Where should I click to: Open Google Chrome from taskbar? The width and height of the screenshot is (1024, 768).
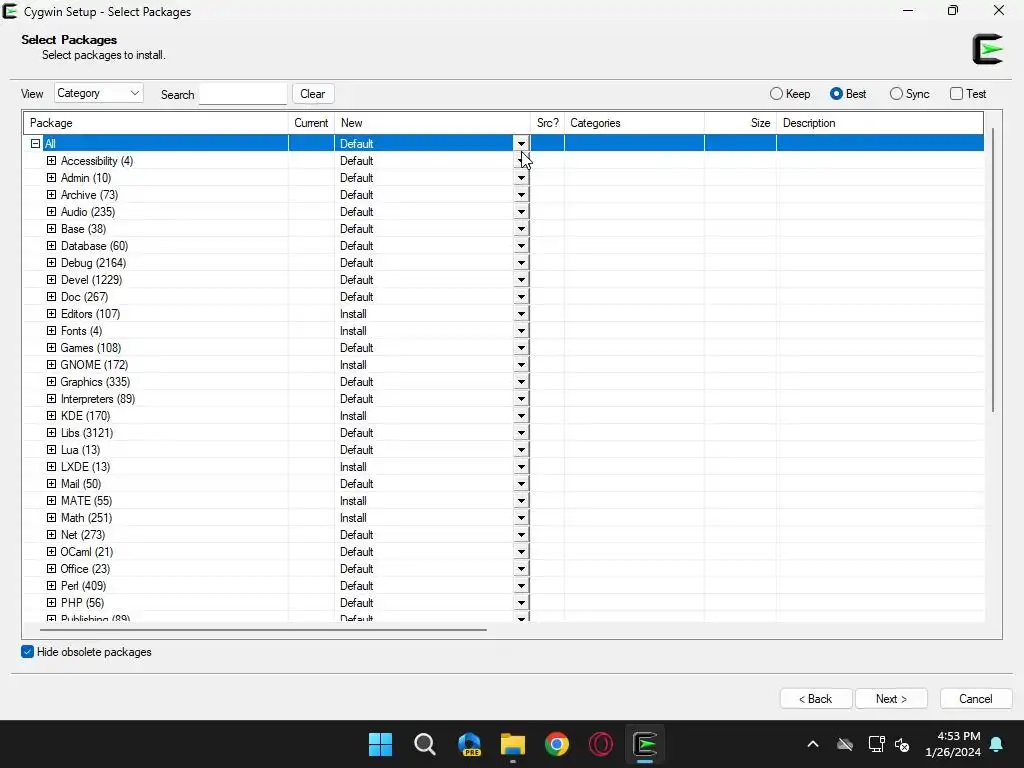557,744
